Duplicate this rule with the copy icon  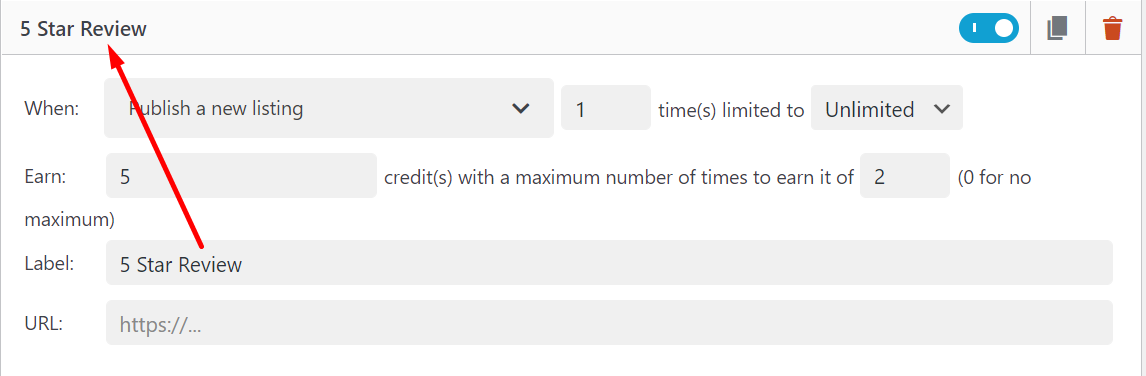[1058, 29]
